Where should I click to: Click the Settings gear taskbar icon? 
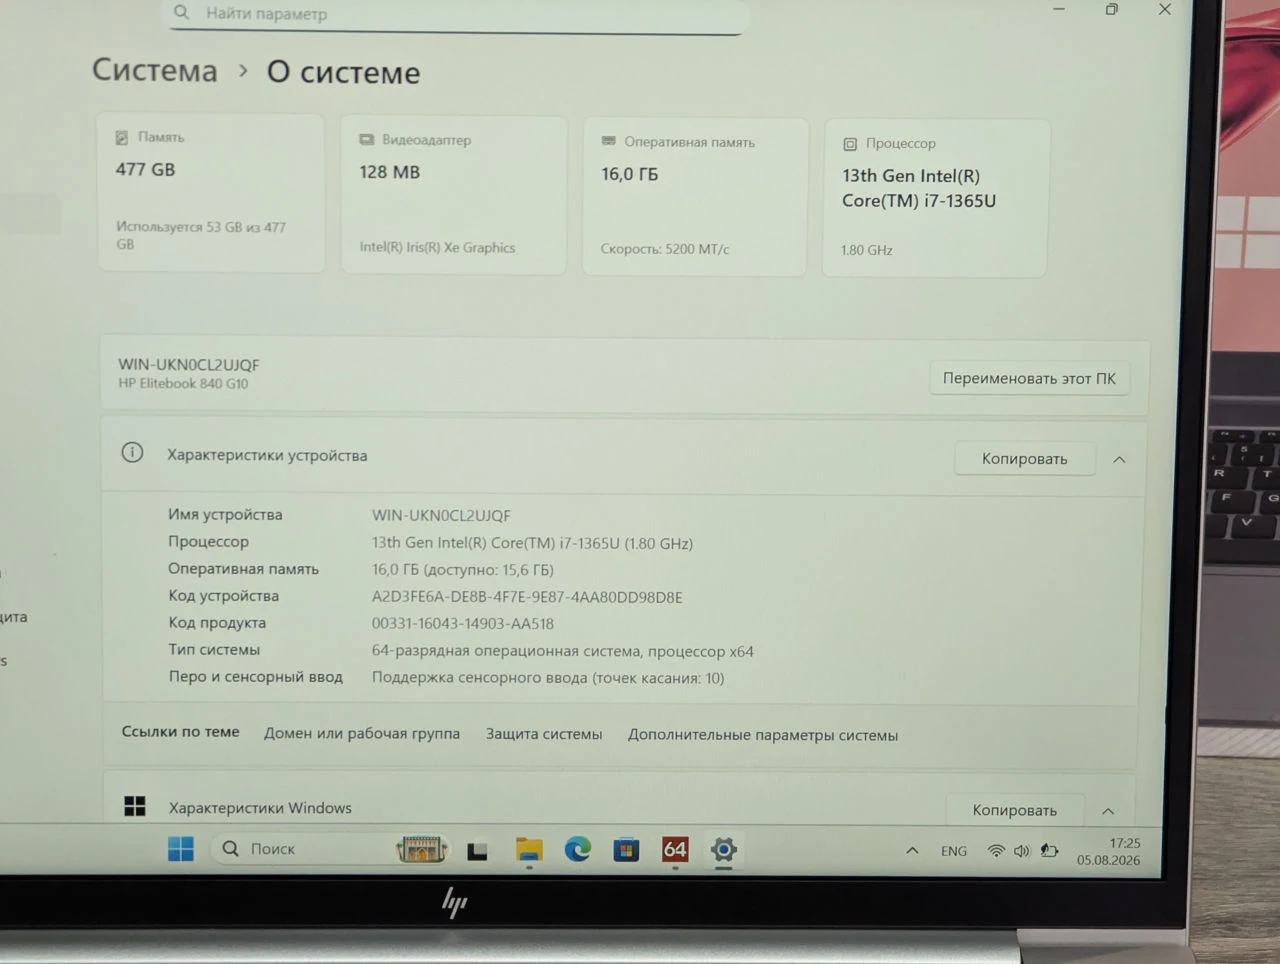click(x=724, y=850)
